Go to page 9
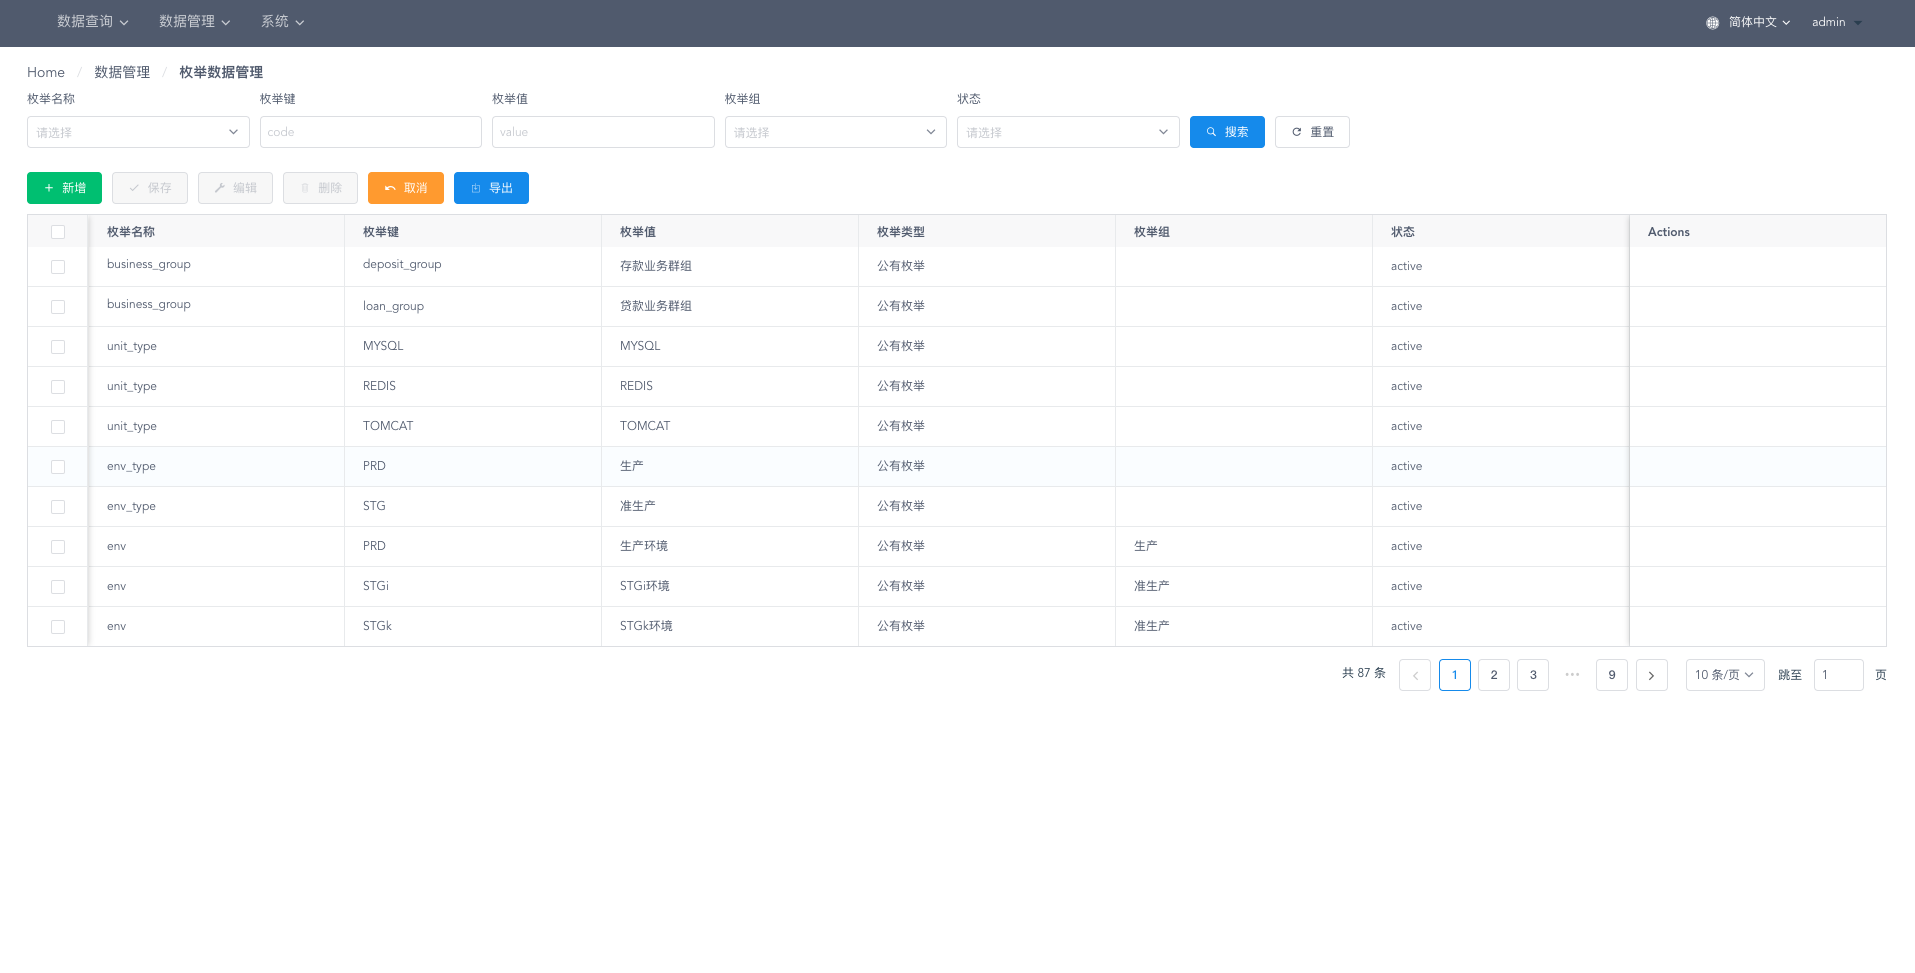Screen dimensions: 1915x973 click(1612, 675)
